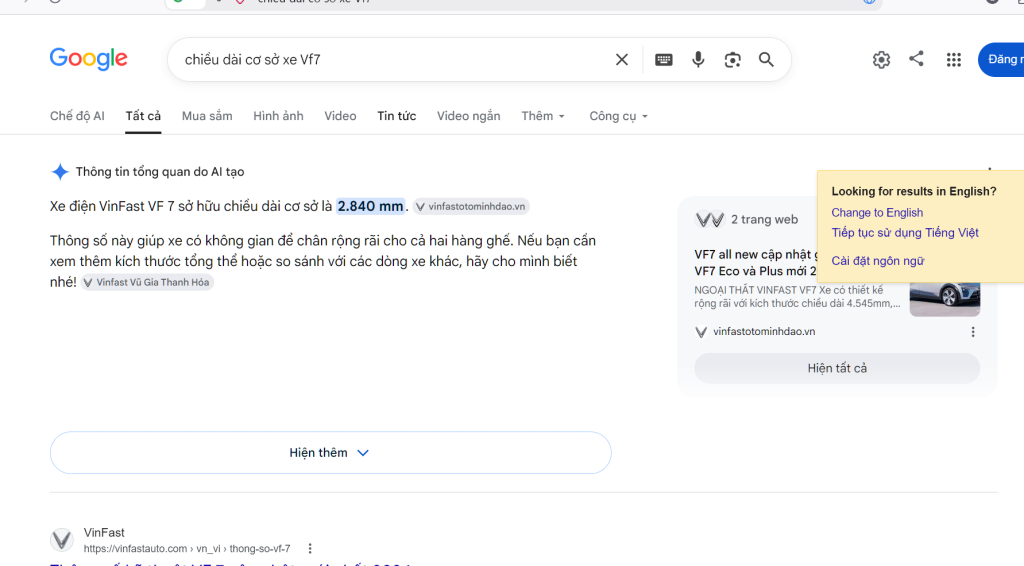Screen dimensions: 1024x566
Task: Choose Tiếp tục sử dụng Tiếng Việt
Action: [x=905, y=233]
